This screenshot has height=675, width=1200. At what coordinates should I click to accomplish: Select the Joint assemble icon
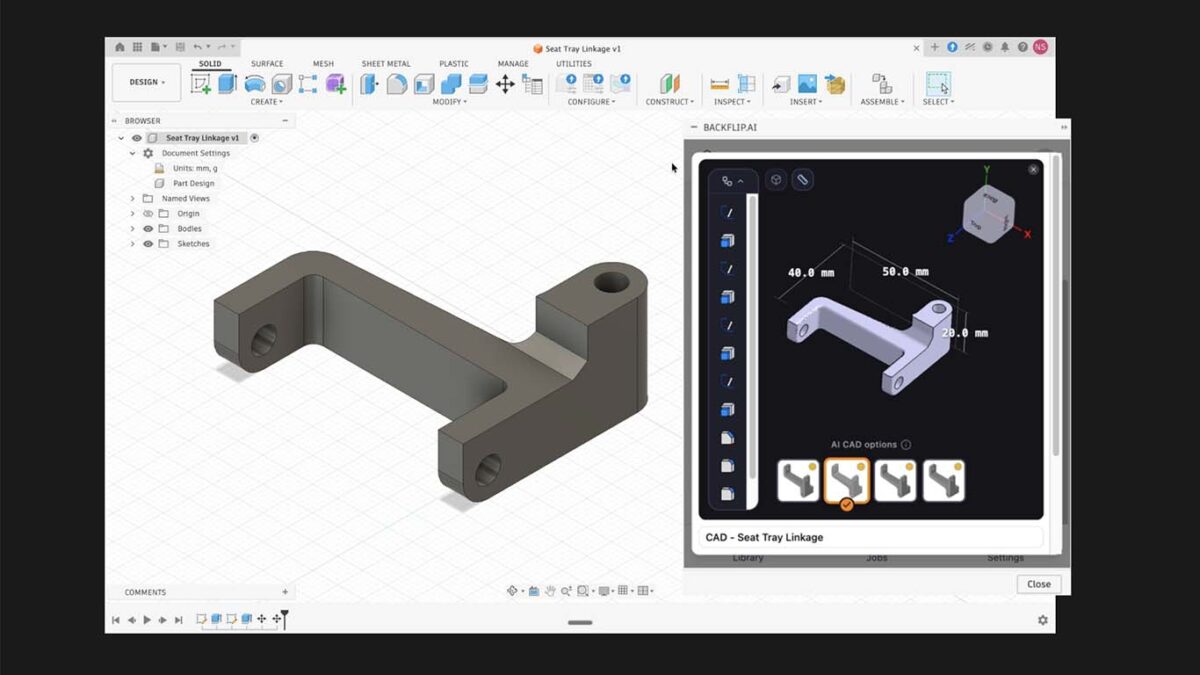pyautogui.click(x=882, y=84)
